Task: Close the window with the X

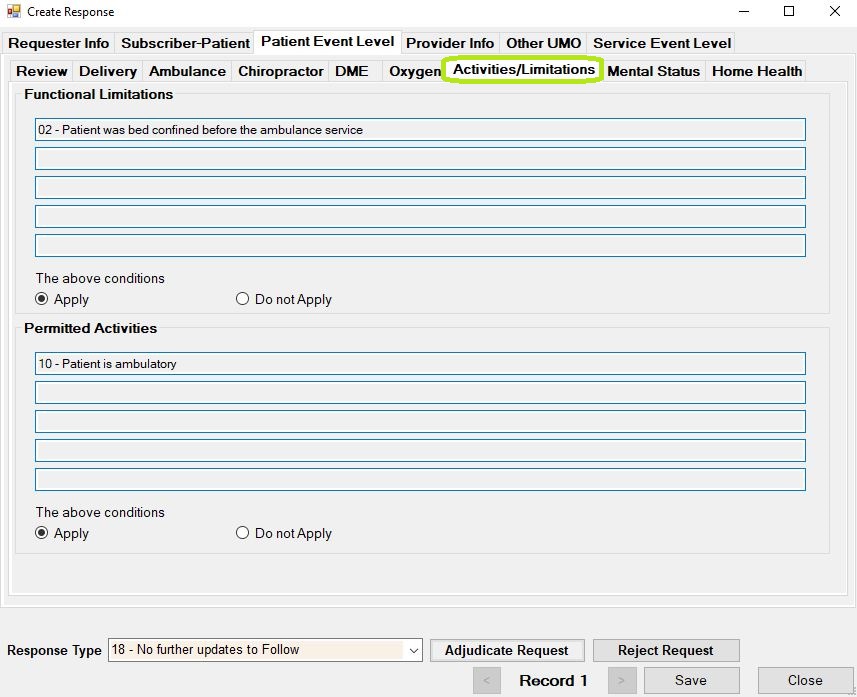Action: pyautogui.click(x=835, y=11)
